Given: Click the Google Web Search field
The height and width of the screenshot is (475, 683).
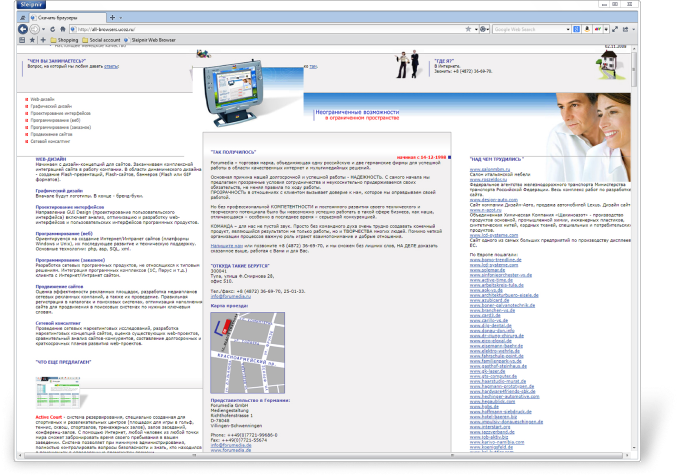Looking at the screenshot, I should (x=529, y=29).
